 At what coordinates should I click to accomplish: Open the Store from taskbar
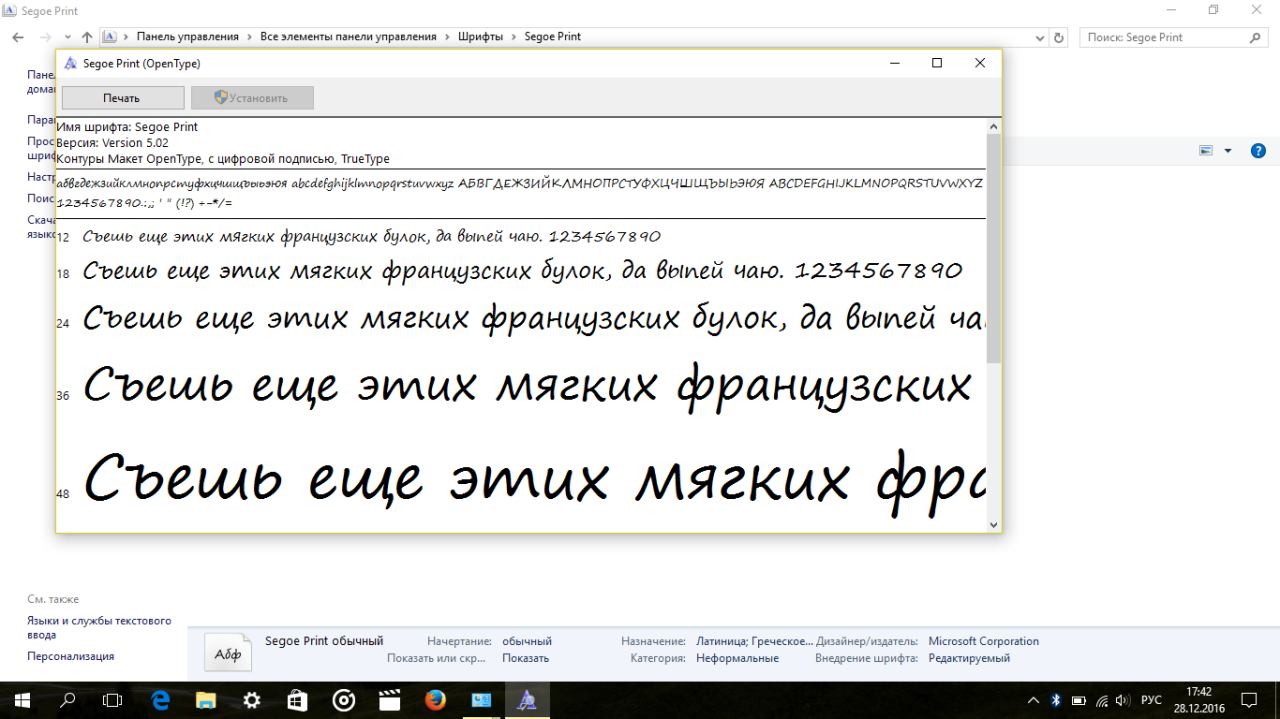point(298,701)
